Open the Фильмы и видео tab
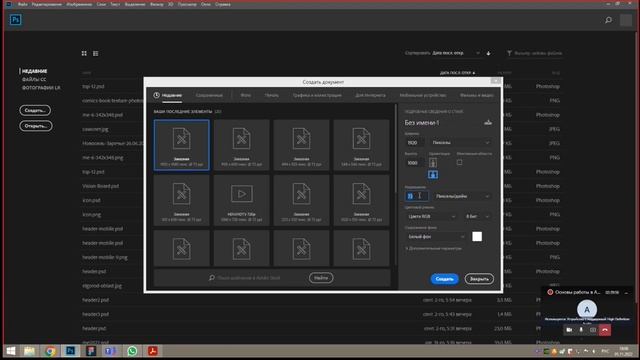 click(477, 95)
